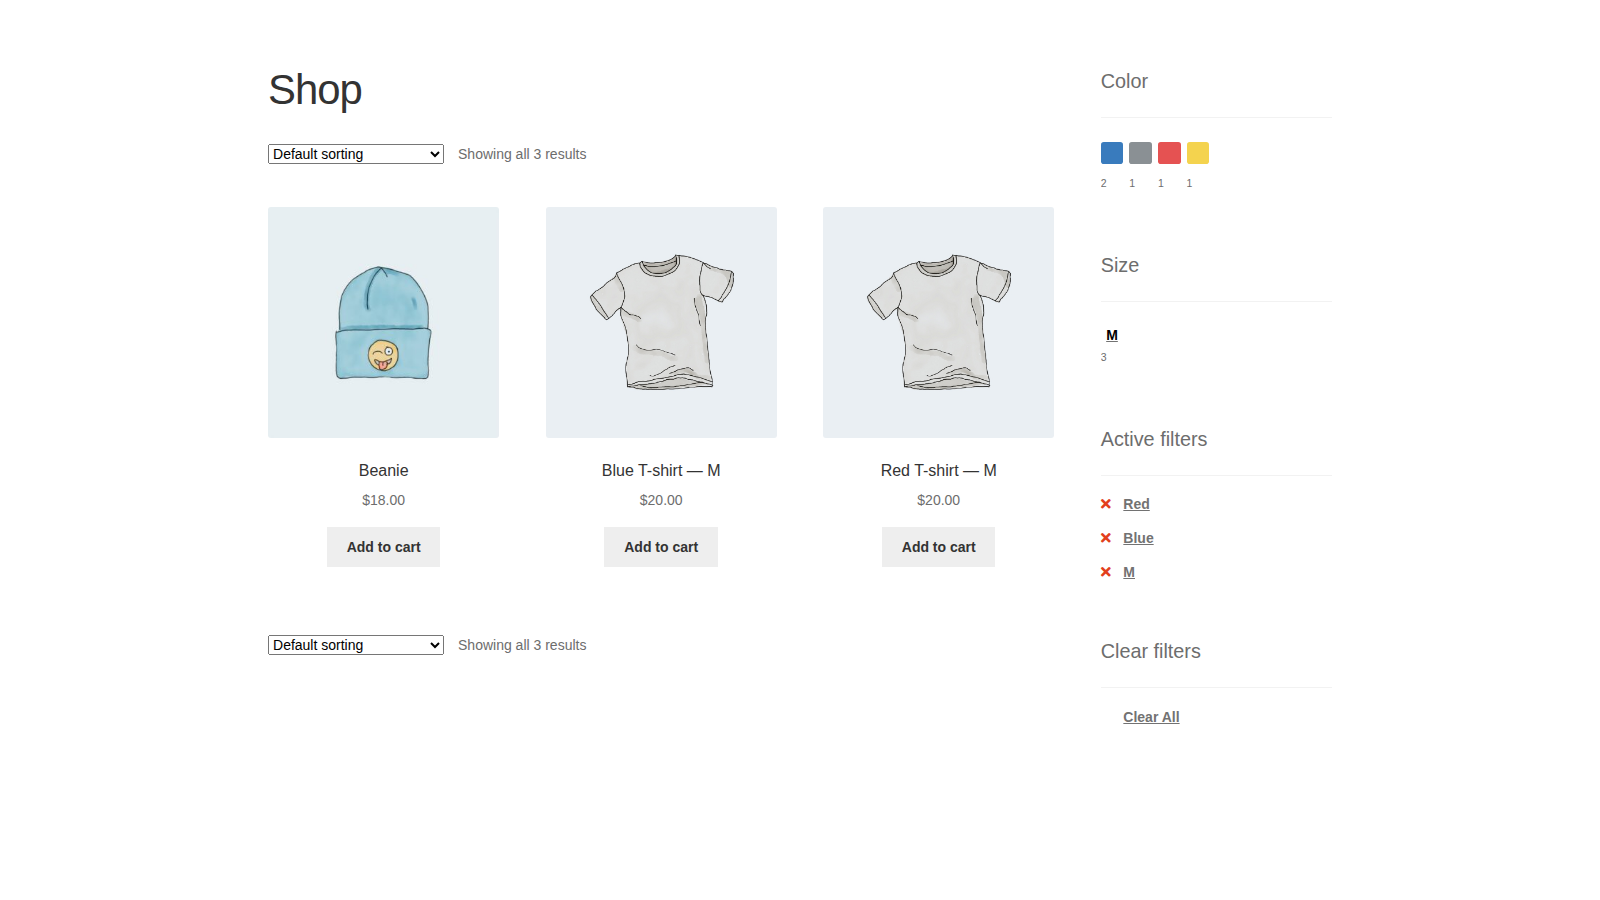Click the Blue active filter link
The width and height of the screenshot is (1600, 900).
[x=1138, y=538]
